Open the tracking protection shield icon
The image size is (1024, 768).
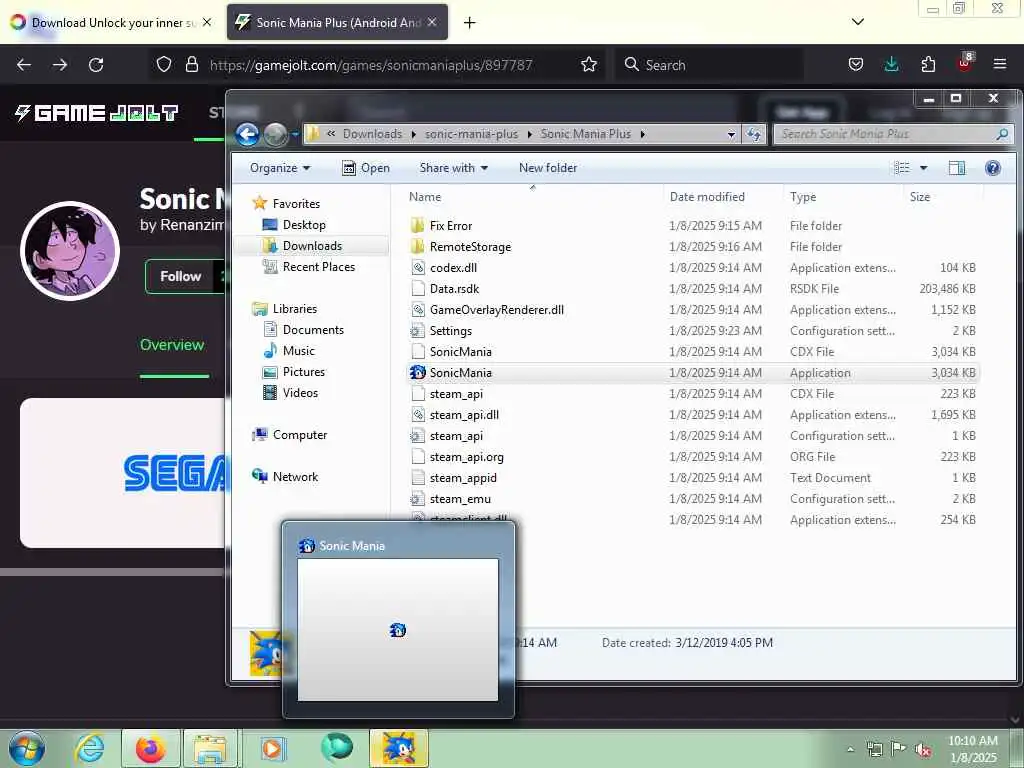coord(164,65)
